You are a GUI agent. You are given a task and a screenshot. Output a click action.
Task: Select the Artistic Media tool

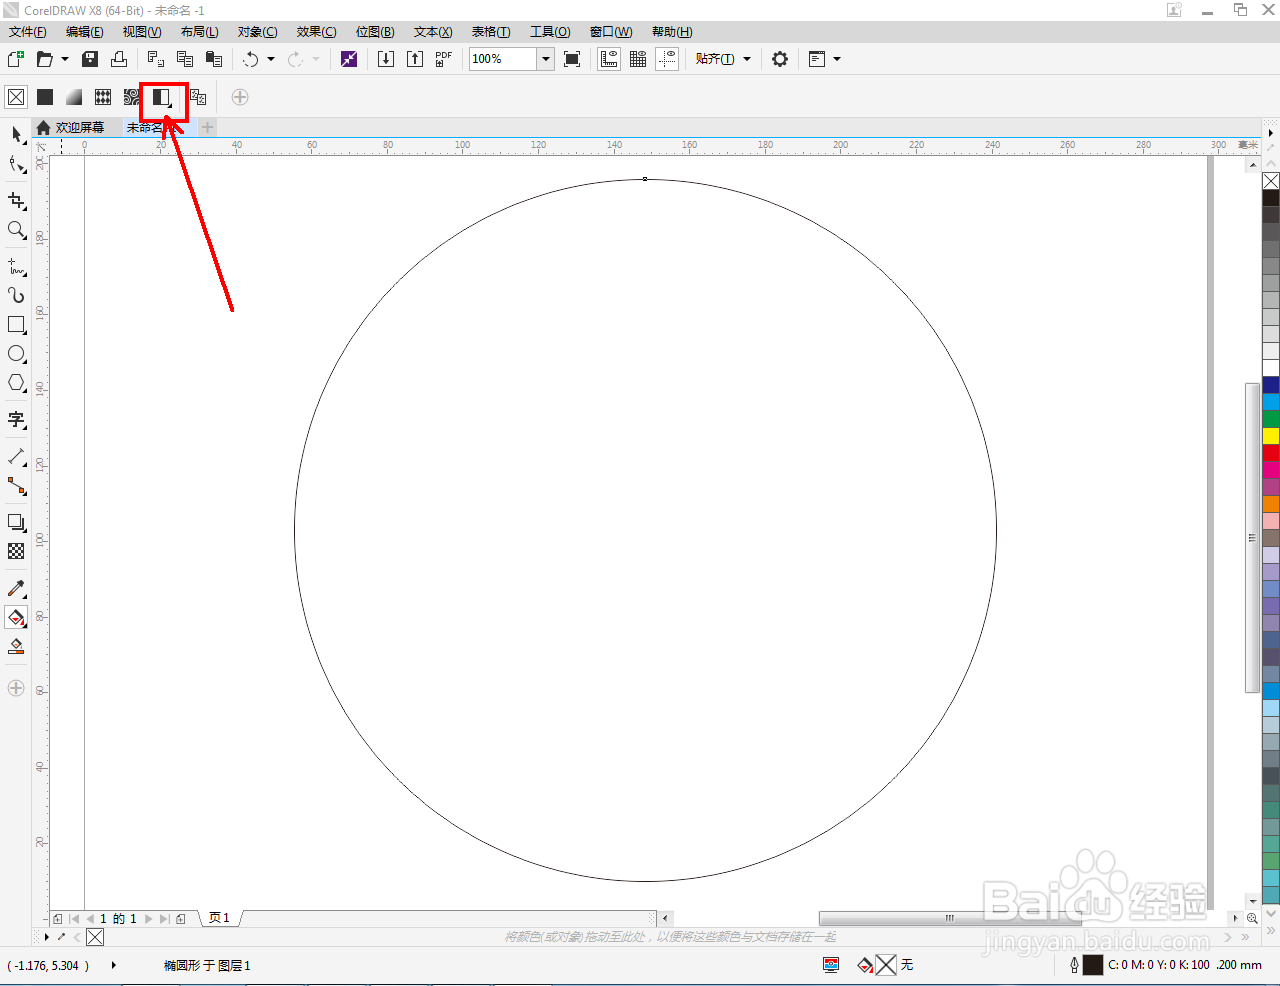click(16, 295)
